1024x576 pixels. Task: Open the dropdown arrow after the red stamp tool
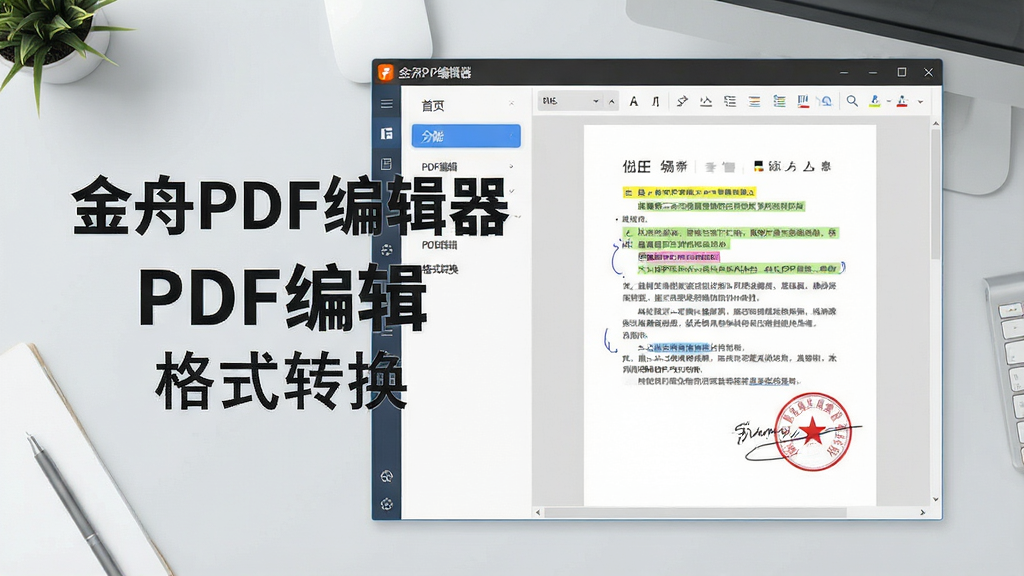click(x=920, y=102)
